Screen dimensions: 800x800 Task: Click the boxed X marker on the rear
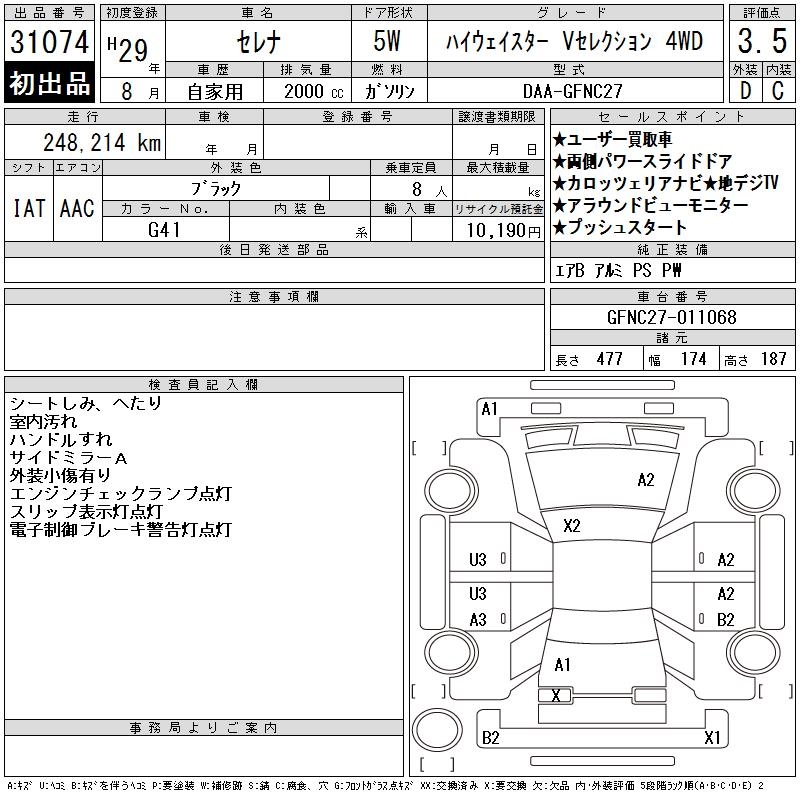point(555,696)
